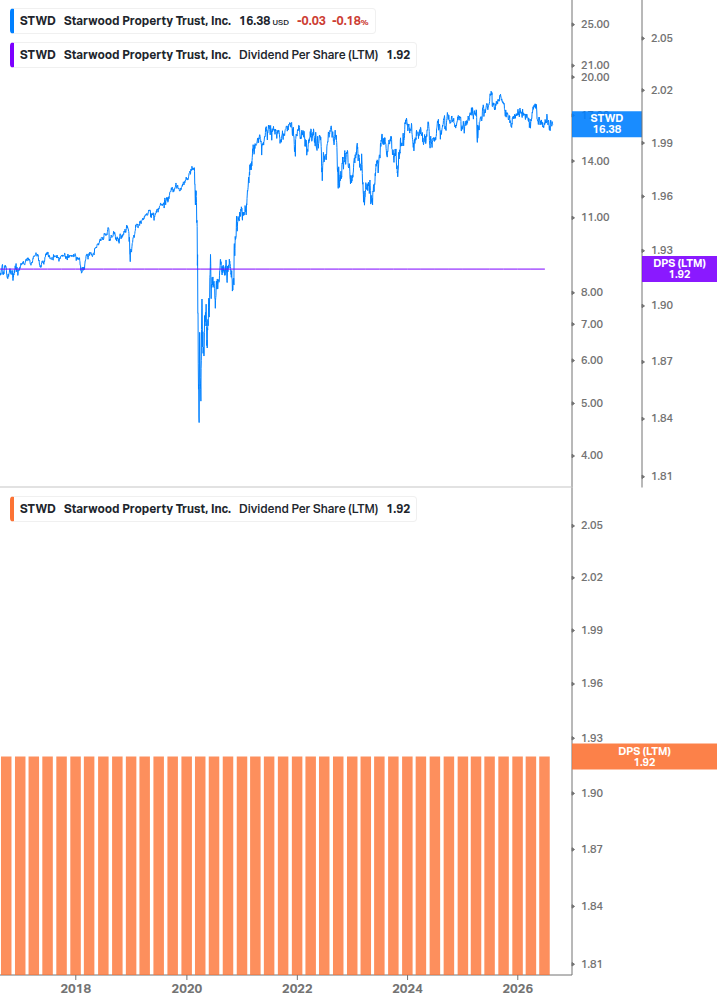Viewport: 717px width, 1005px height.
Task: Click the 25.00 price axis value
Action: click(x=595, y=24)
